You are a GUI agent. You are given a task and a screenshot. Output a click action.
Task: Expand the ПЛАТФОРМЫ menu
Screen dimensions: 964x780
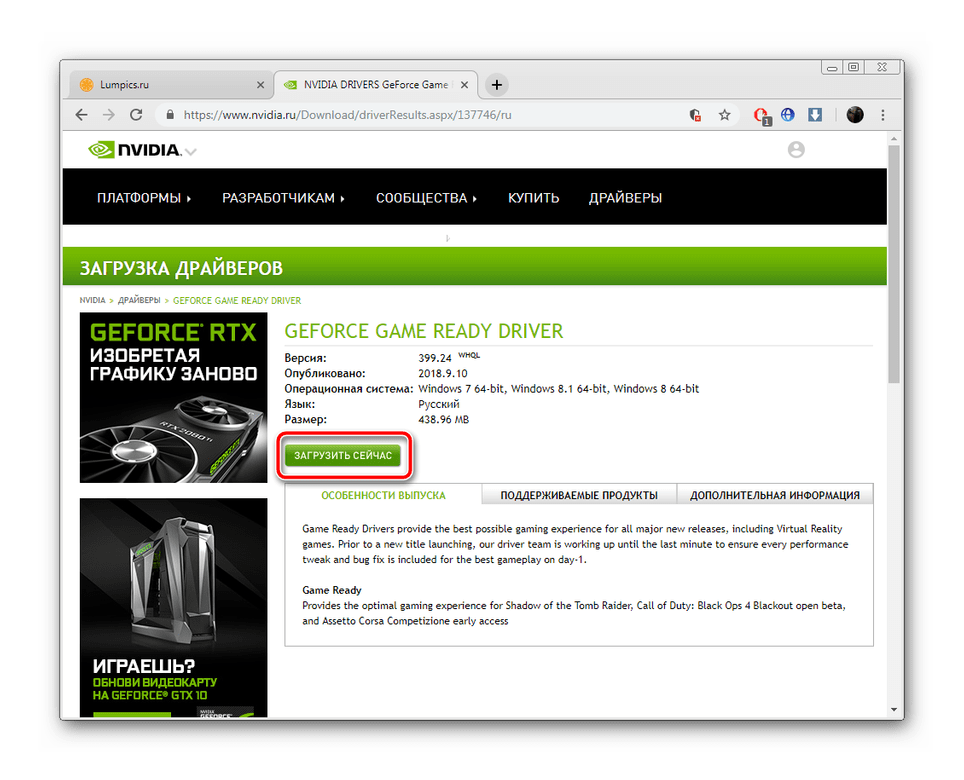[x=144, y=198]
